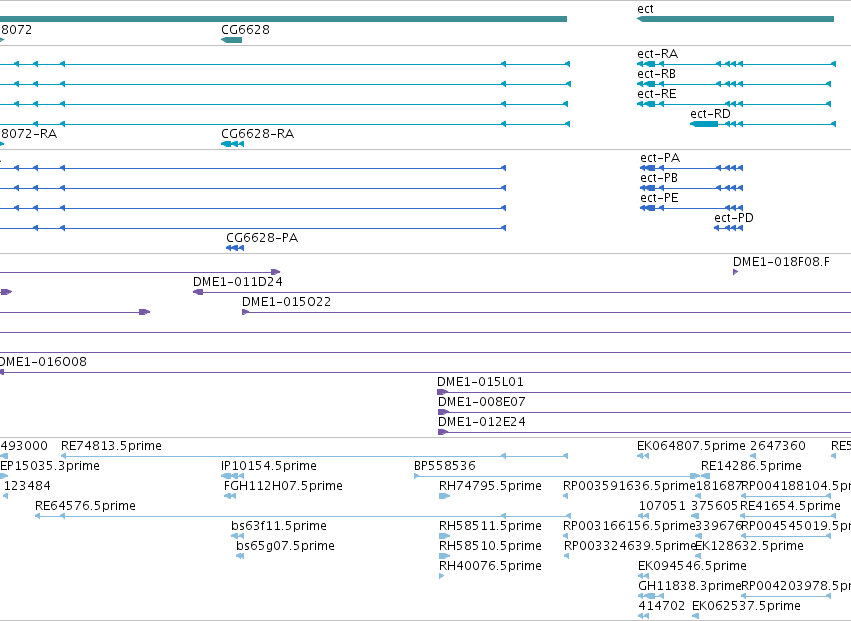
Task: Click the 123484 feature label
Action: pyautogui.click(x=27, y=486)
